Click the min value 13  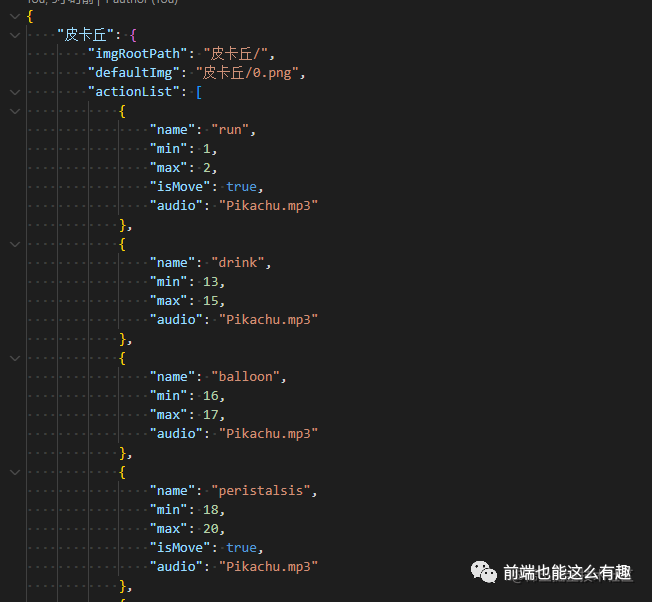(210, 282)
